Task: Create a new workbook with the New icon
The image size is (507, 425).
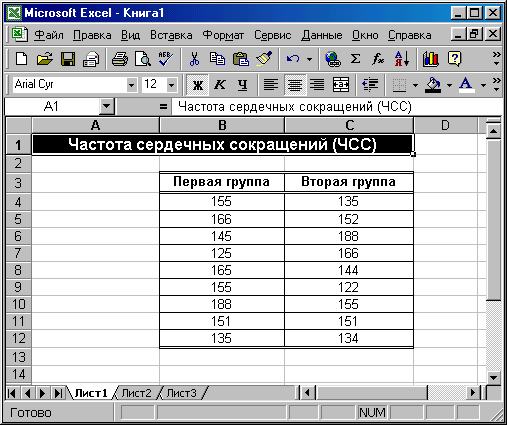Action: pyautogui.click(x=22, y=59)
